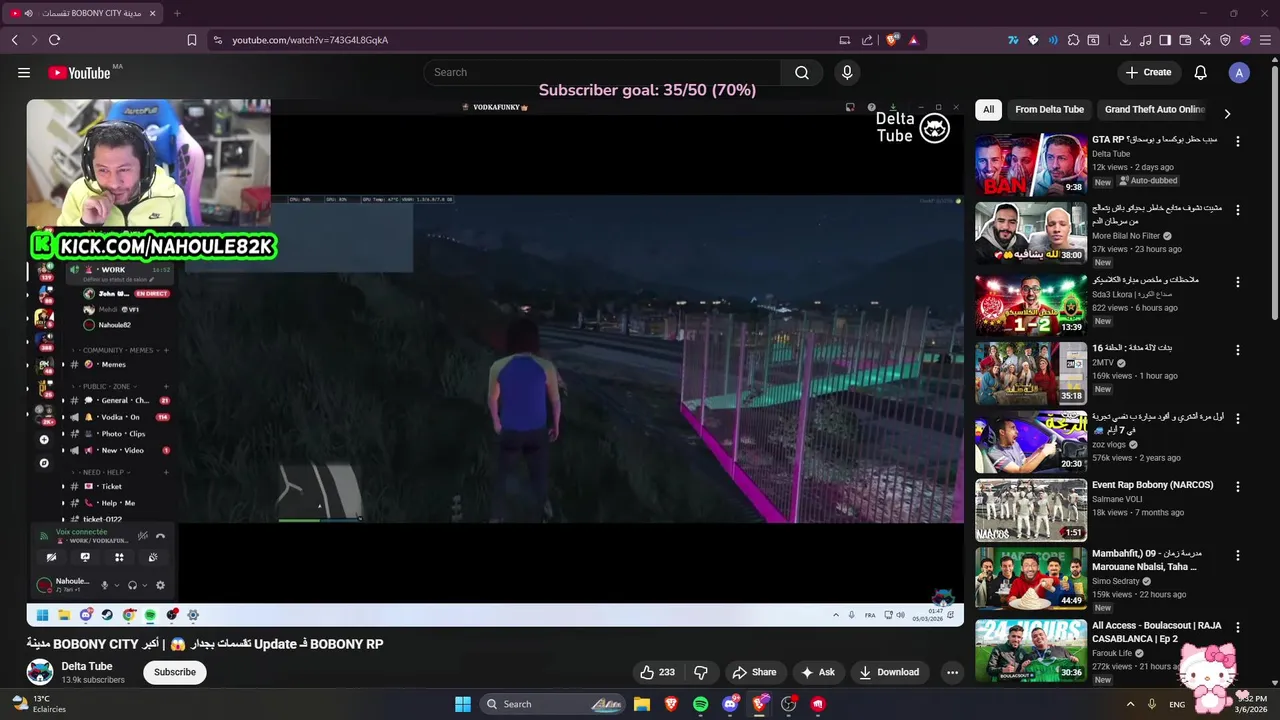The width and height of the screenshot is (1280, 720).
Task: Bookmark this page in the address bar
Action: (192, 40)
